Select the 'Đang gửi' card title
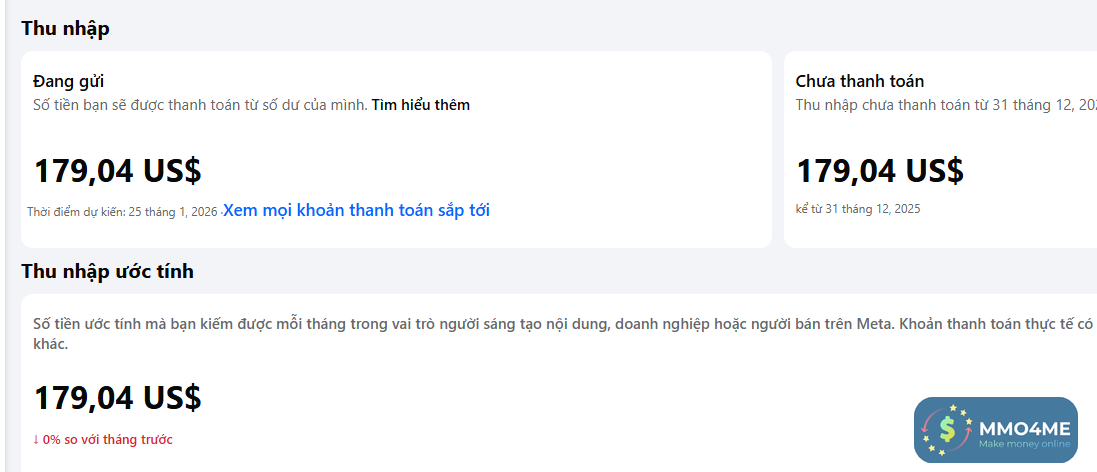 (x=69, y=81)
